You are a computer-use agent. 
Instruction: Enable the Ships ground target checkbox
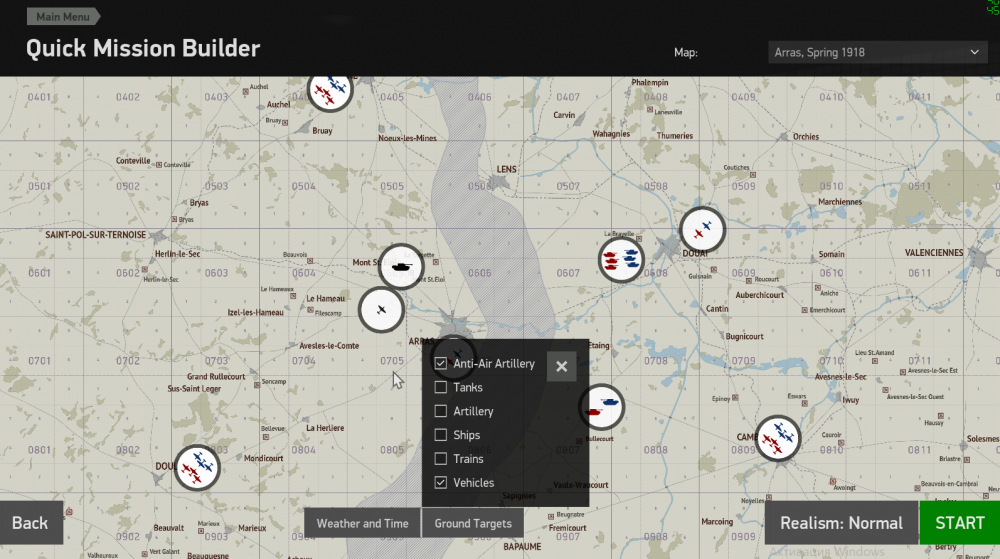coord(441,435)
